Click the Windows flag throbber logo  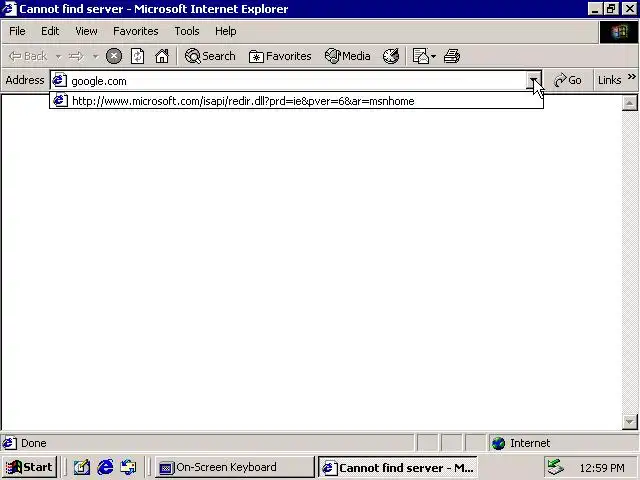pos(619,31)
